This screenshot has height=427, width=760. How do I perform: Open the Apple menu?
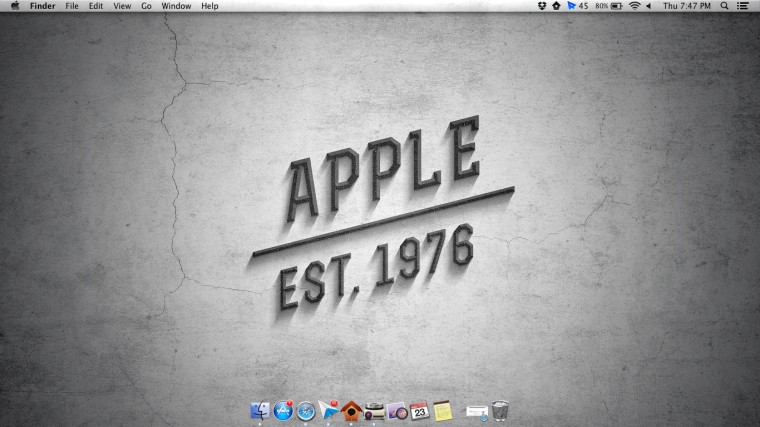[15, 6]
